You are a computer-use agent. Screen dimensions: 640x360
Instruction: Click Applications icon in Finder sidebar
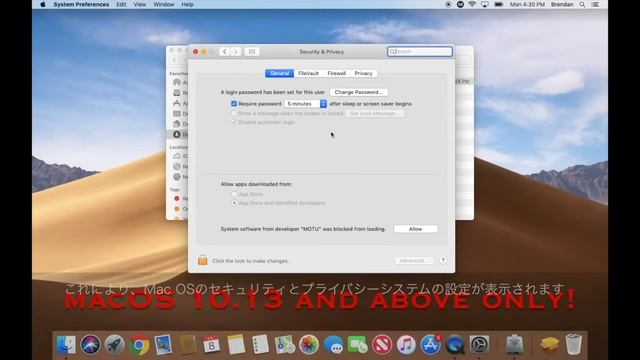(x=177, y=103)
